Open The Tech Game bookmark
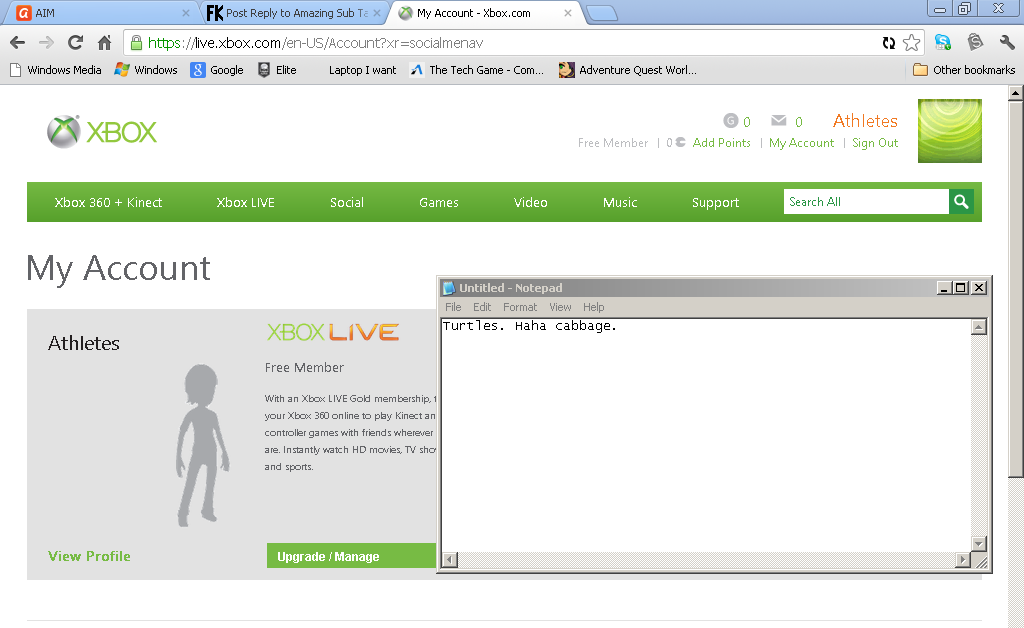Screen dimensions: 1024x628 tap(477, 70)
